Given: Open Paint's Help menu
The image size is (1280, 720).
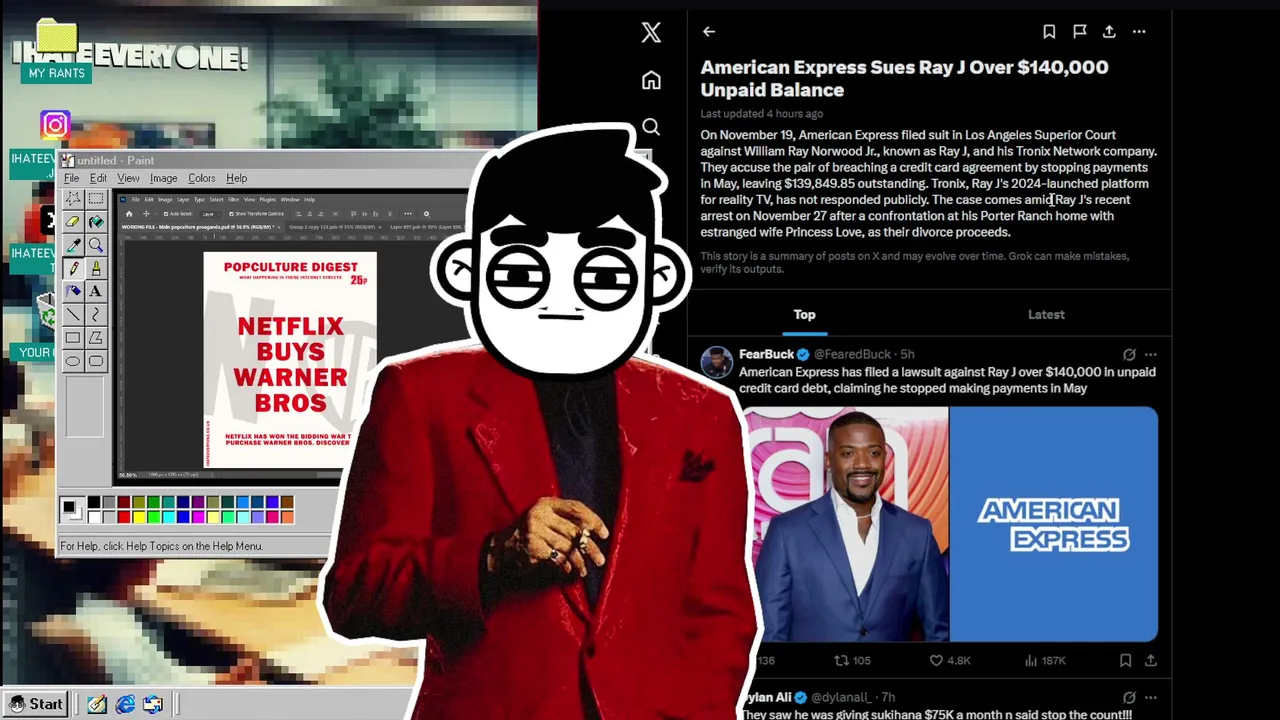Looking at the screenshot, I should coord(236,178).
